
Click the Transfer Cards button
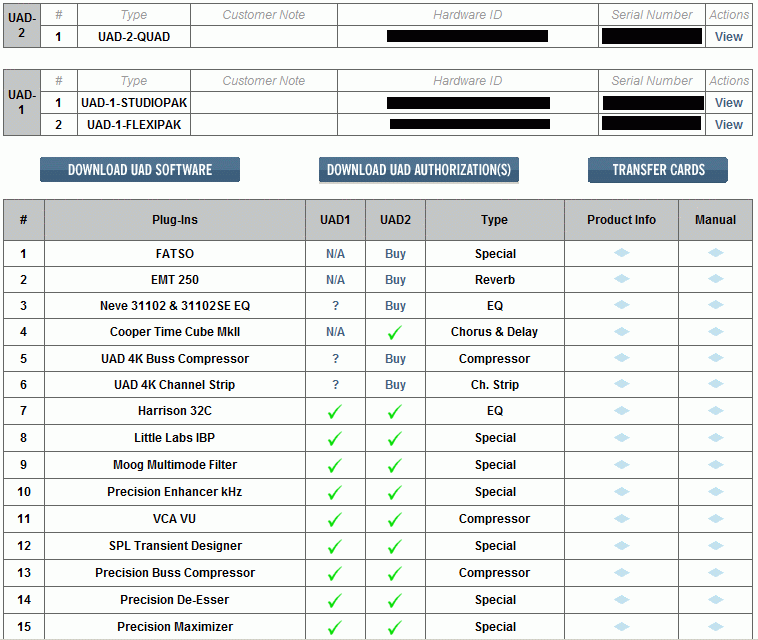pyautogui.click(x=658, y=170)
